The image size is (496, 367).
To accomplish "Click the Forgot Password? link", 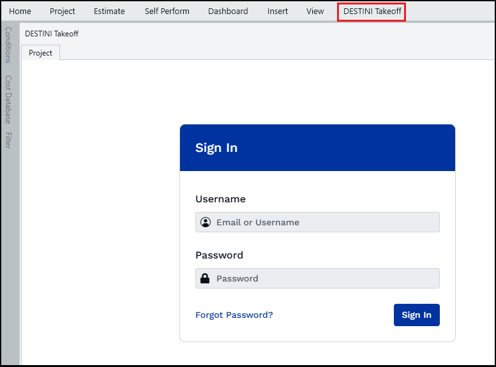I will [234, 315].
